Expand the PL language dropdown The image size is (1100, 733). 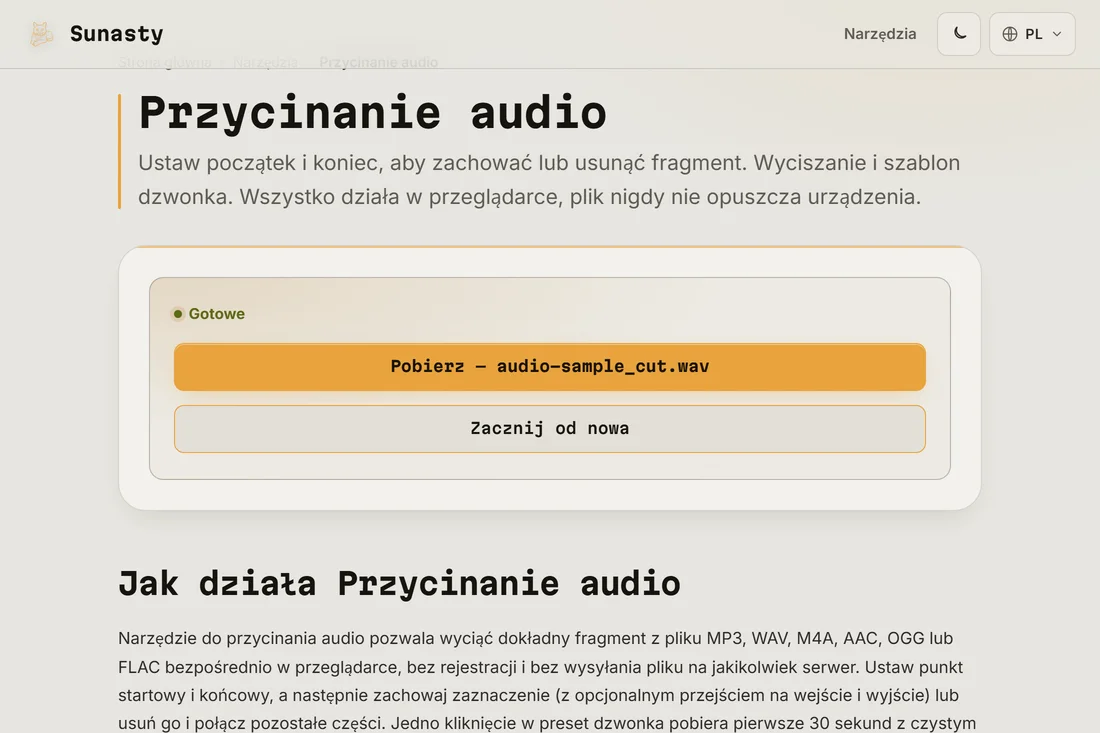[1032, 34]
